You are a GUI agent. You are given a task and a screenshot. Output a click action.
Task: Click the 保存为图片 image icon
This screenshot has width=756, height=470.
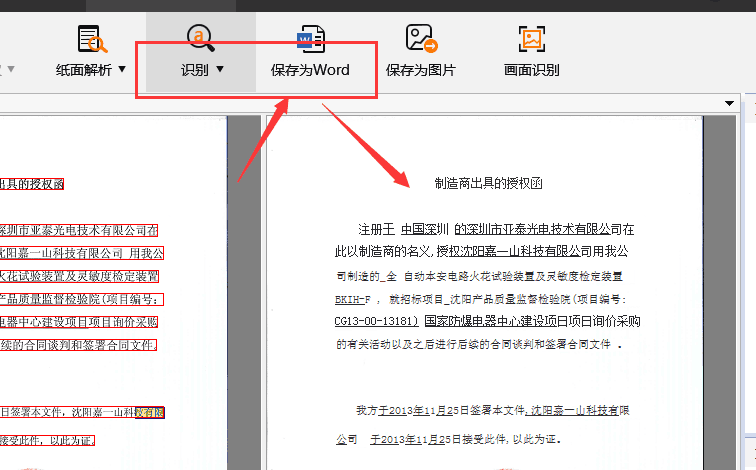tap(421, 38)
